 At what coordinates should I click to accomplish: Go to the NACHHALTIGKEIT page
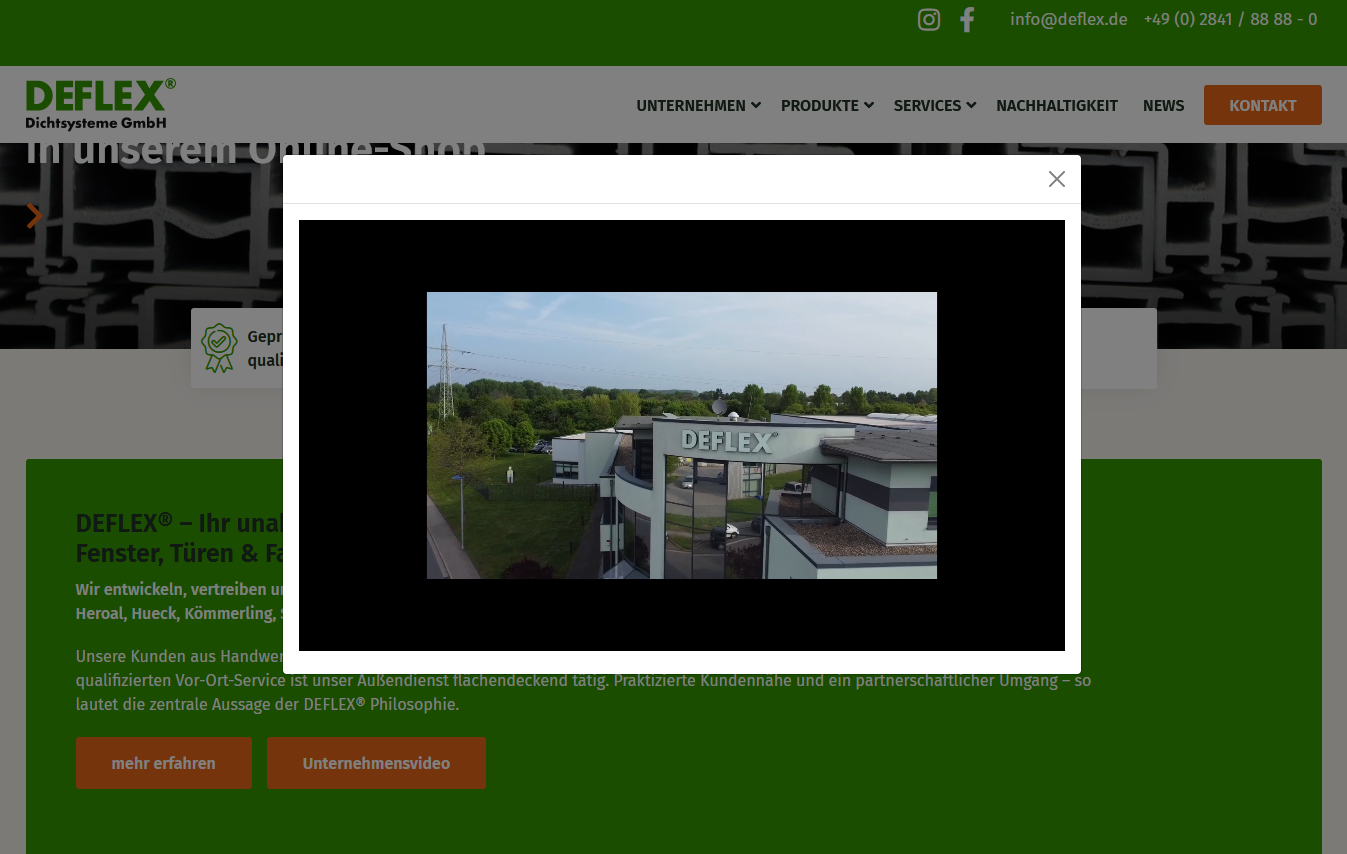pos(1056,106)
